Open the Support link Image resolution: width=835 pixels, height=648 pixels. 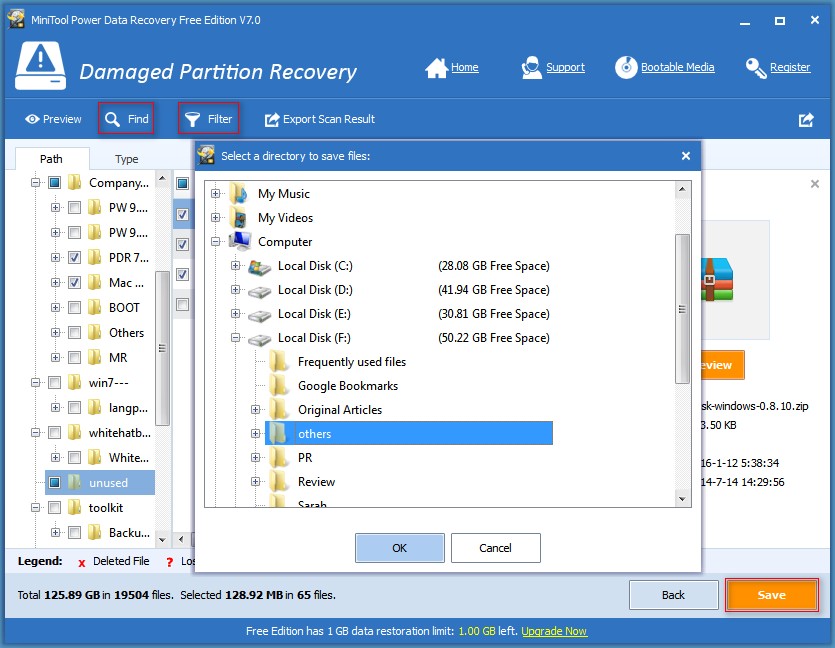(x=566, y=68)
